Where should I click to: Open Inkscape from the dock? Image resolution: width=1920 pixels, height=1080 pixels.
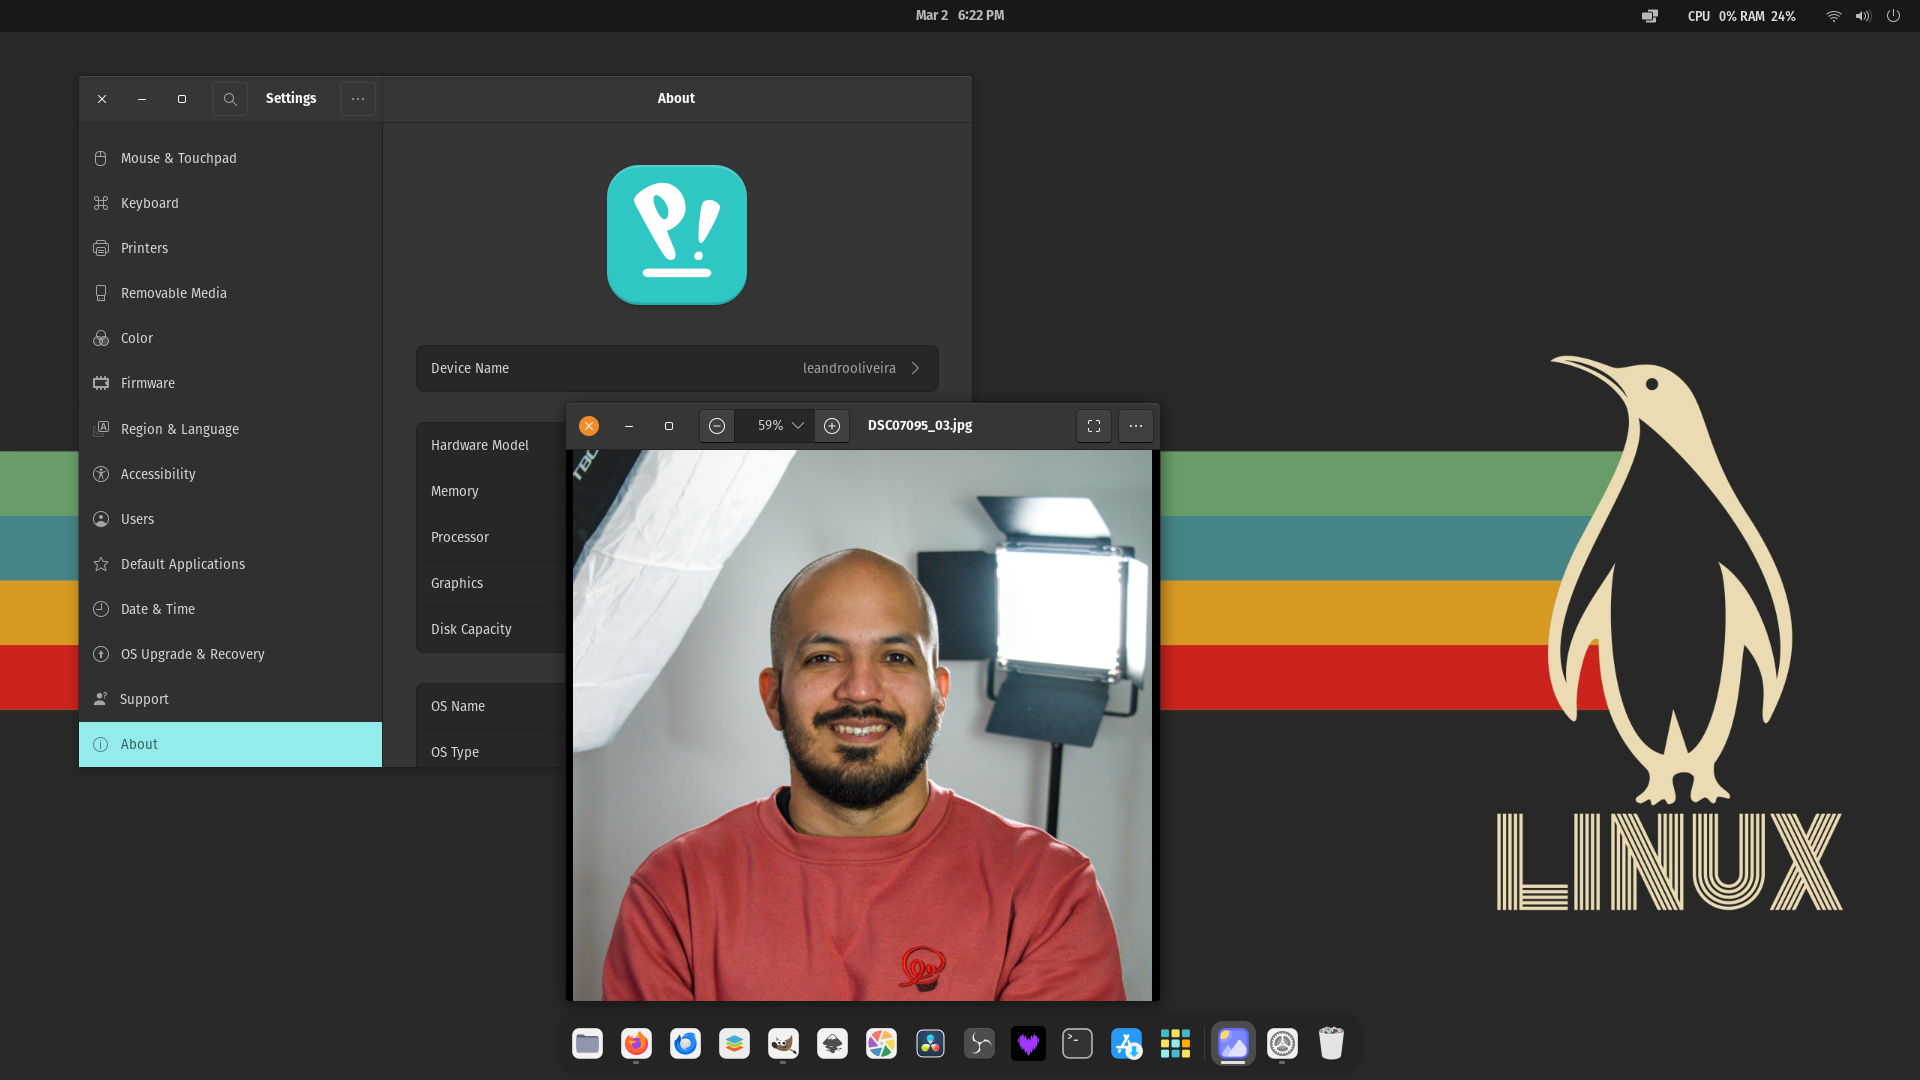[832, 1044]
